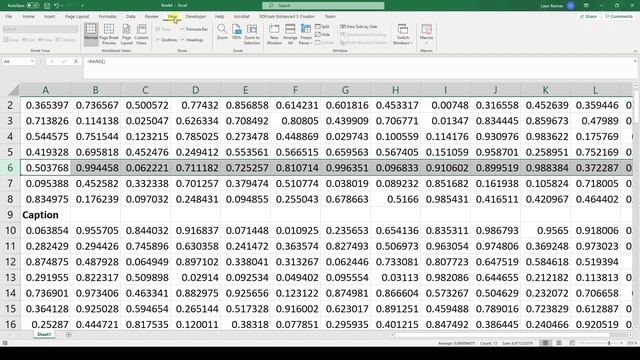This screenshot has height=360, width=640.
Task: Open the Page Layout tab
Action: [77, 16]
